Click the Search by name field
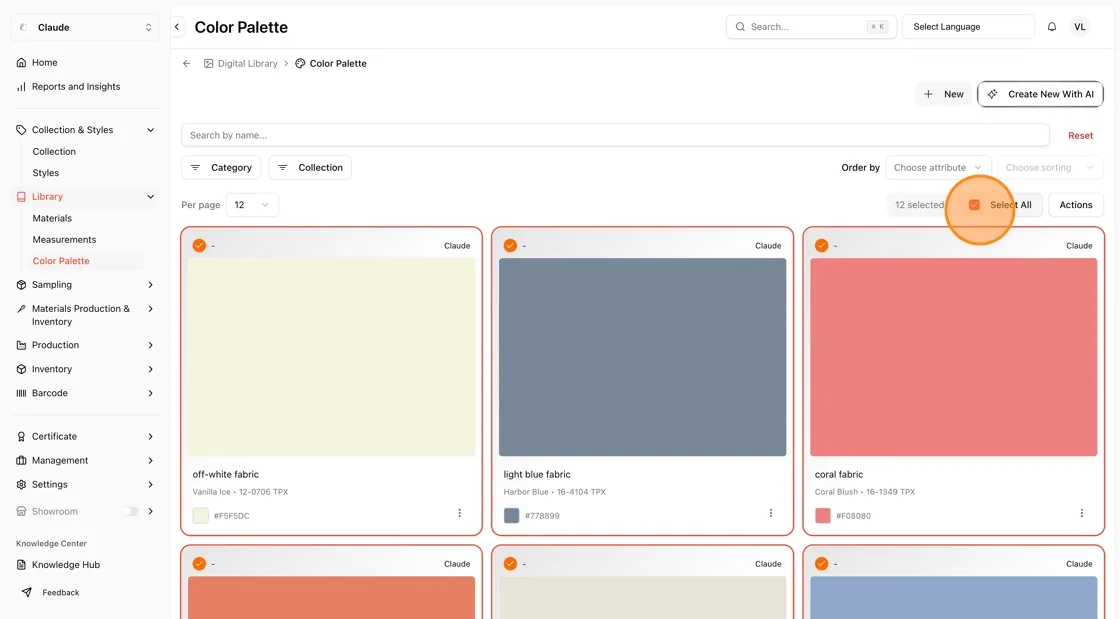Screen dimensions: 1120x619 [x=615, y=135]
